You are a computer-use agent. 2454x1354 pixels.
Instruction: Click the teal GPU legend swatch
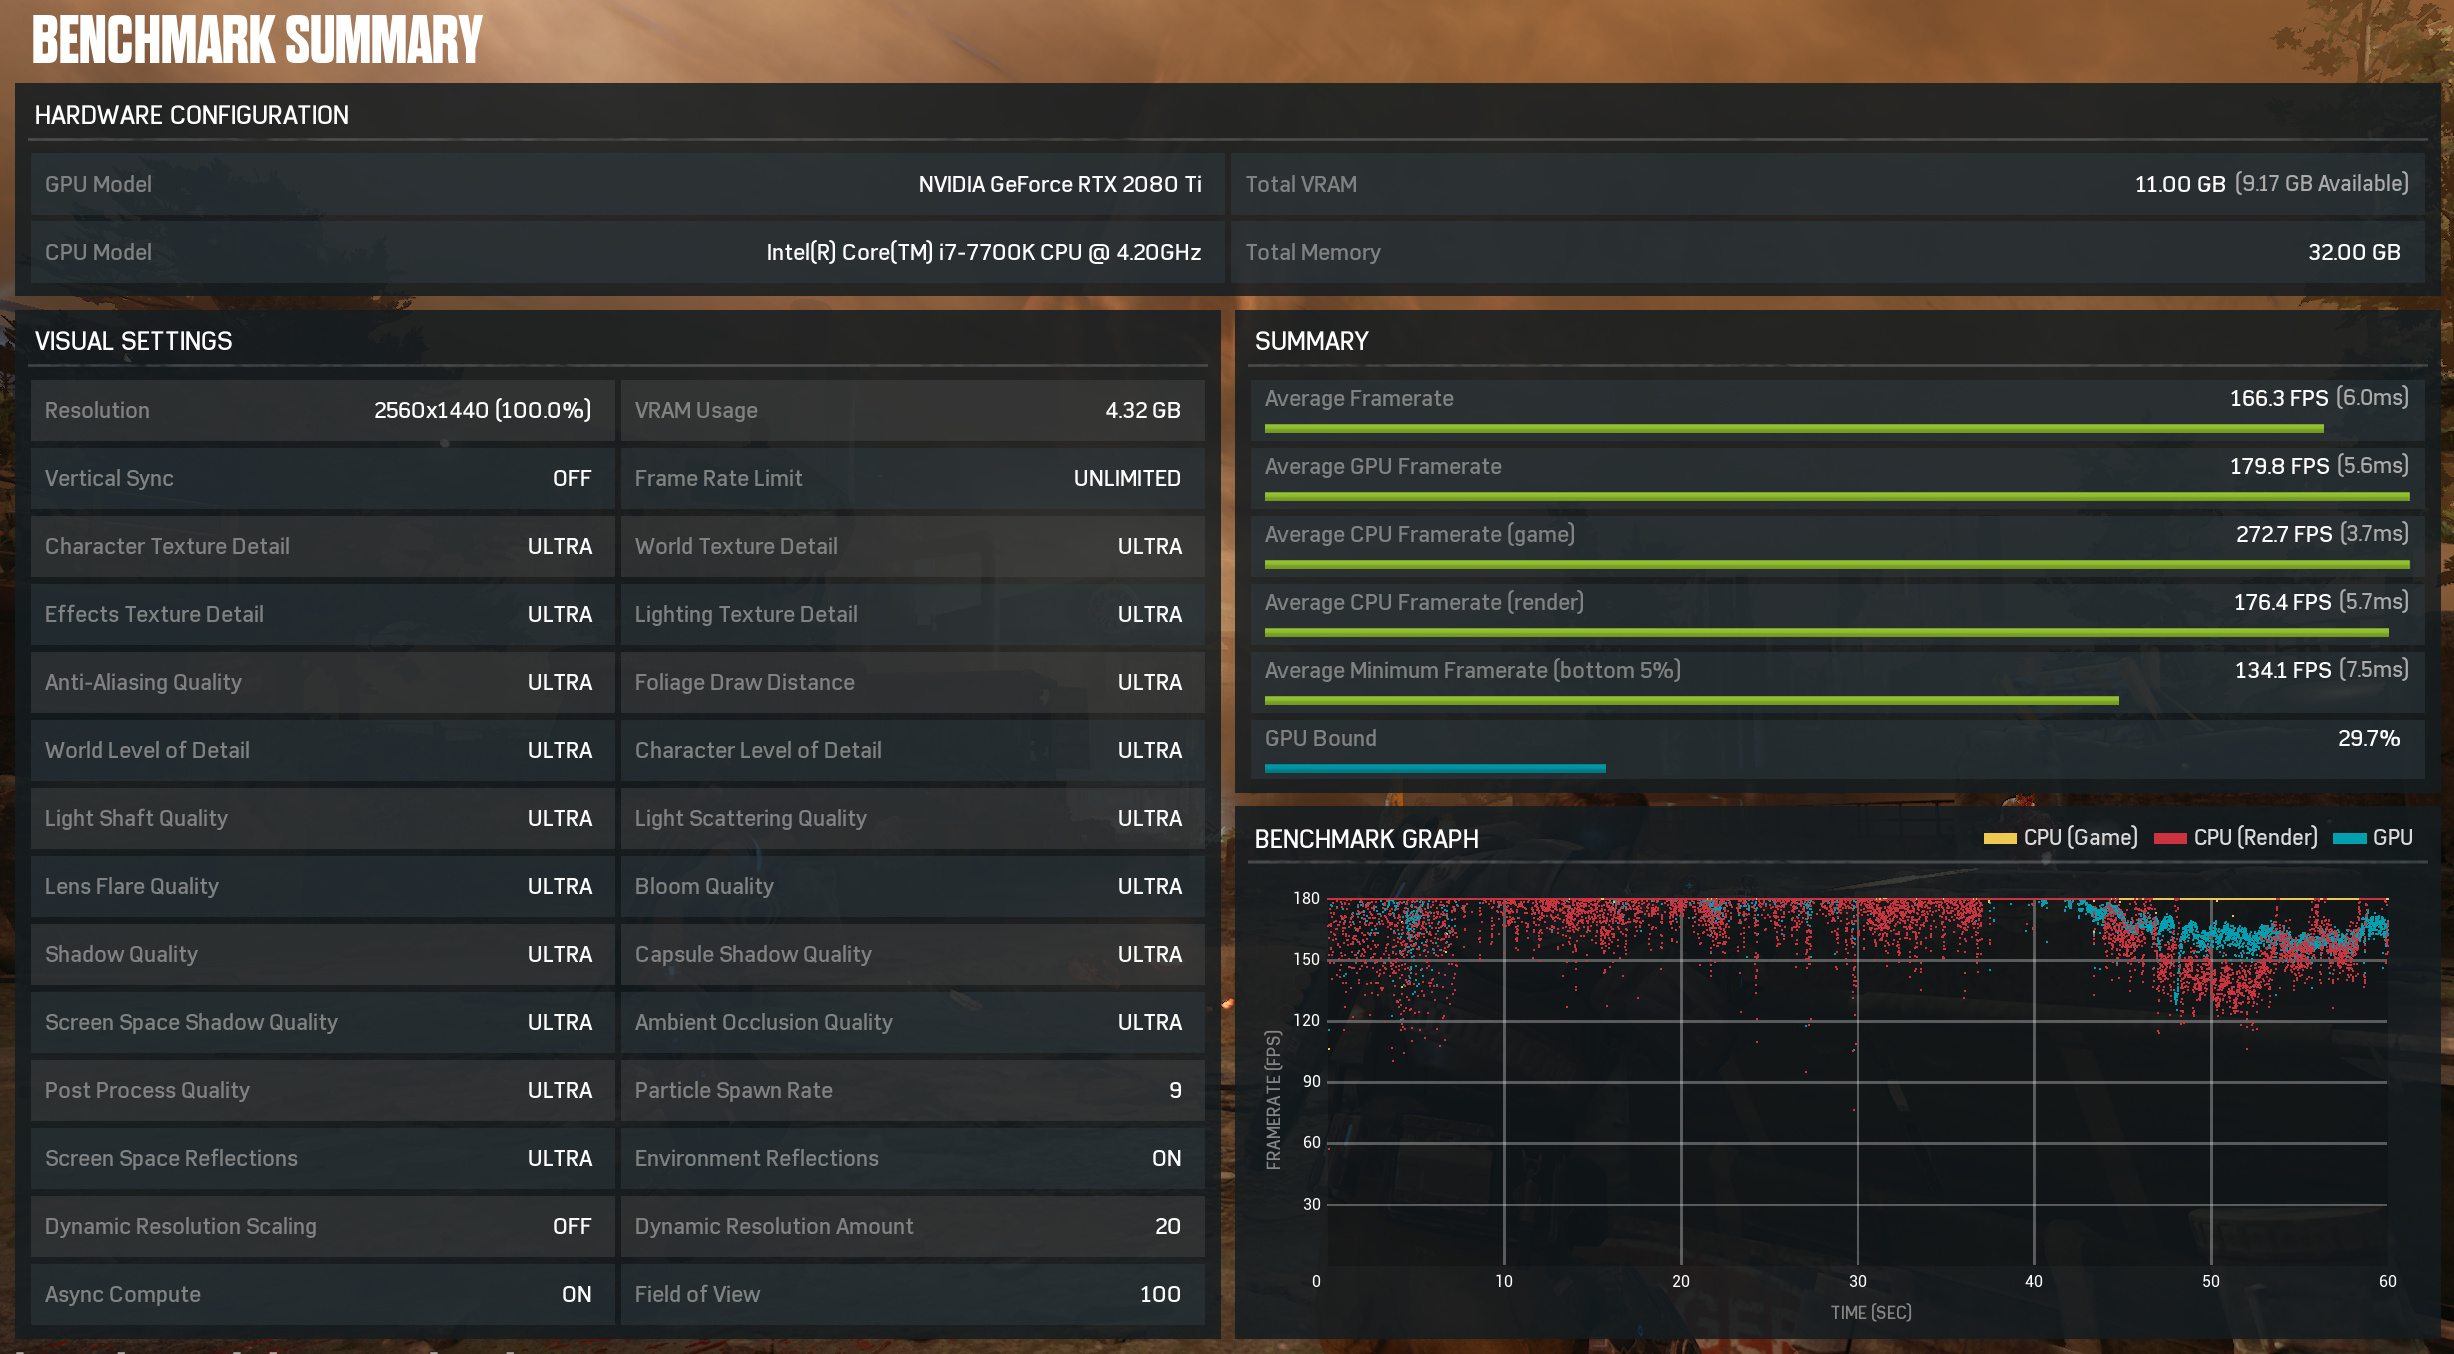pos(2349,839)
